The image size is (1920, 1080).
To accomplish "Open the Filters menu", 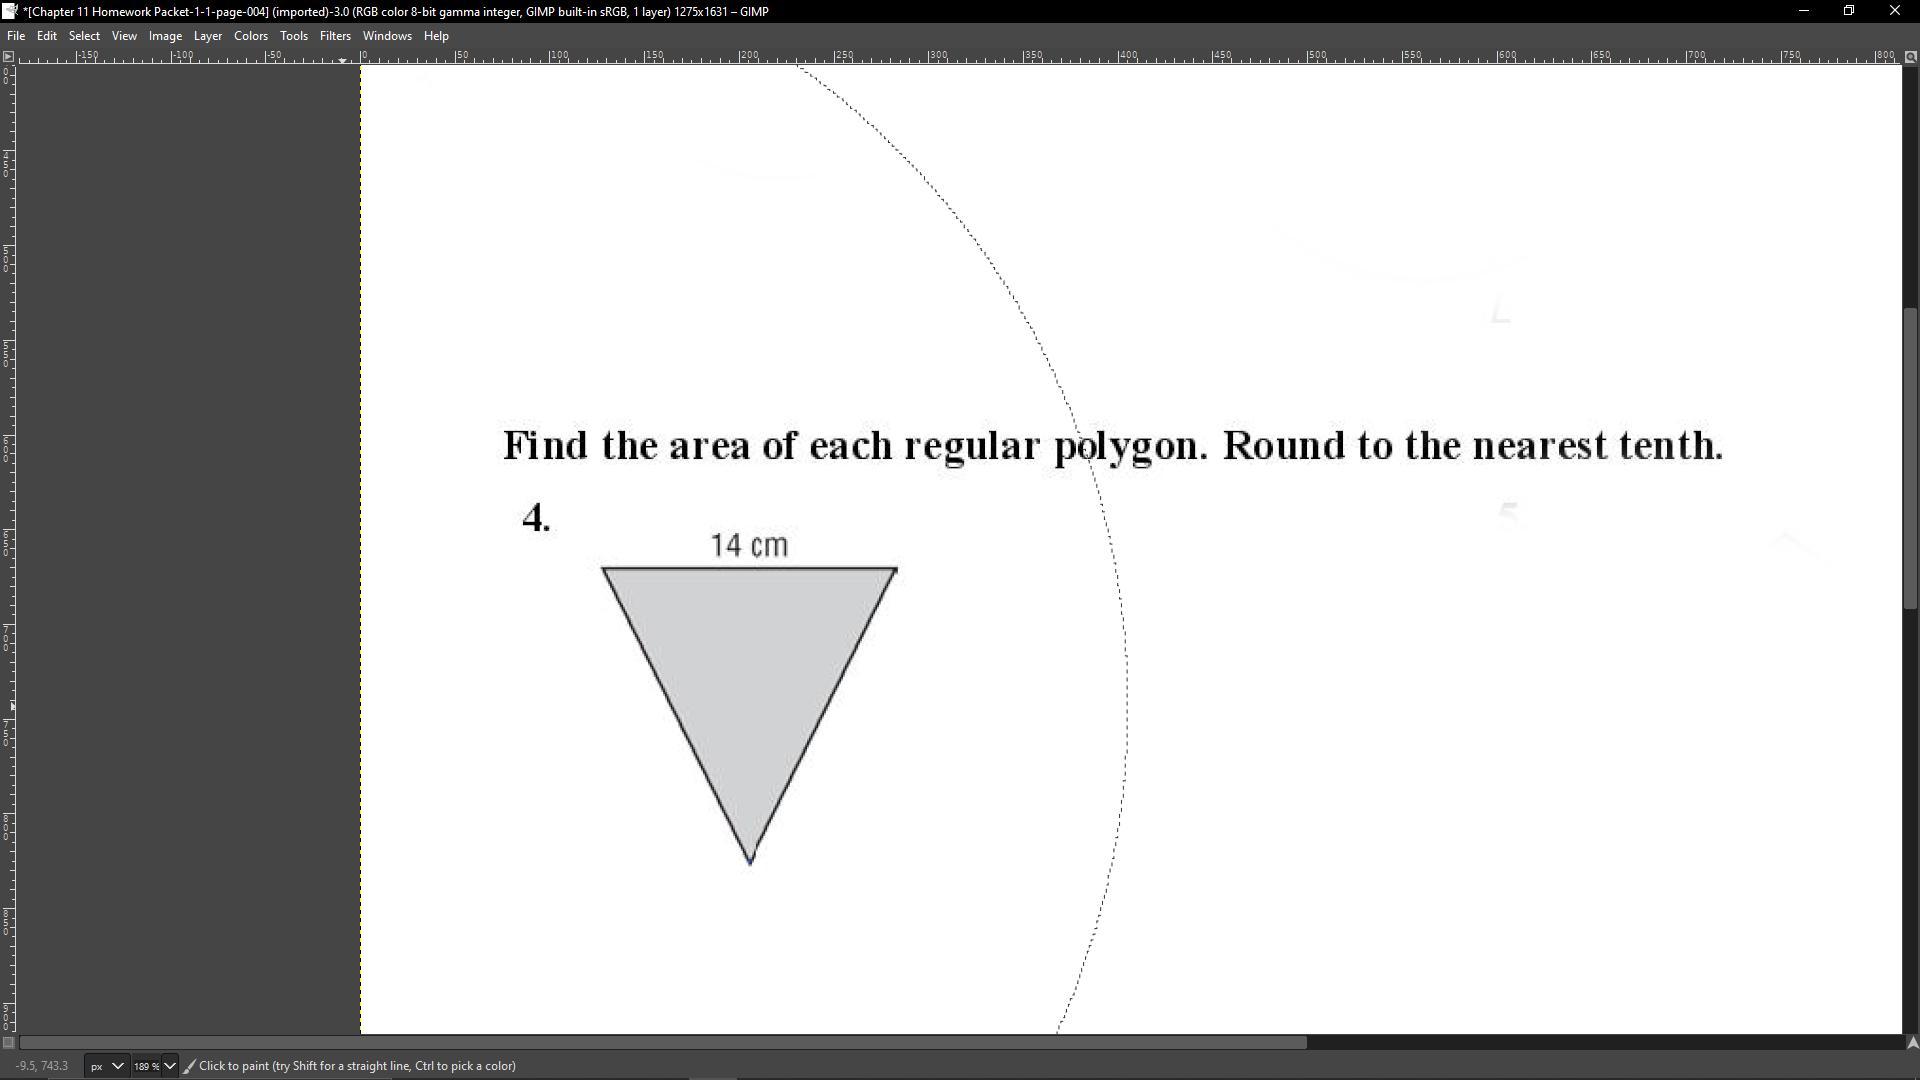I will [335, 36].
